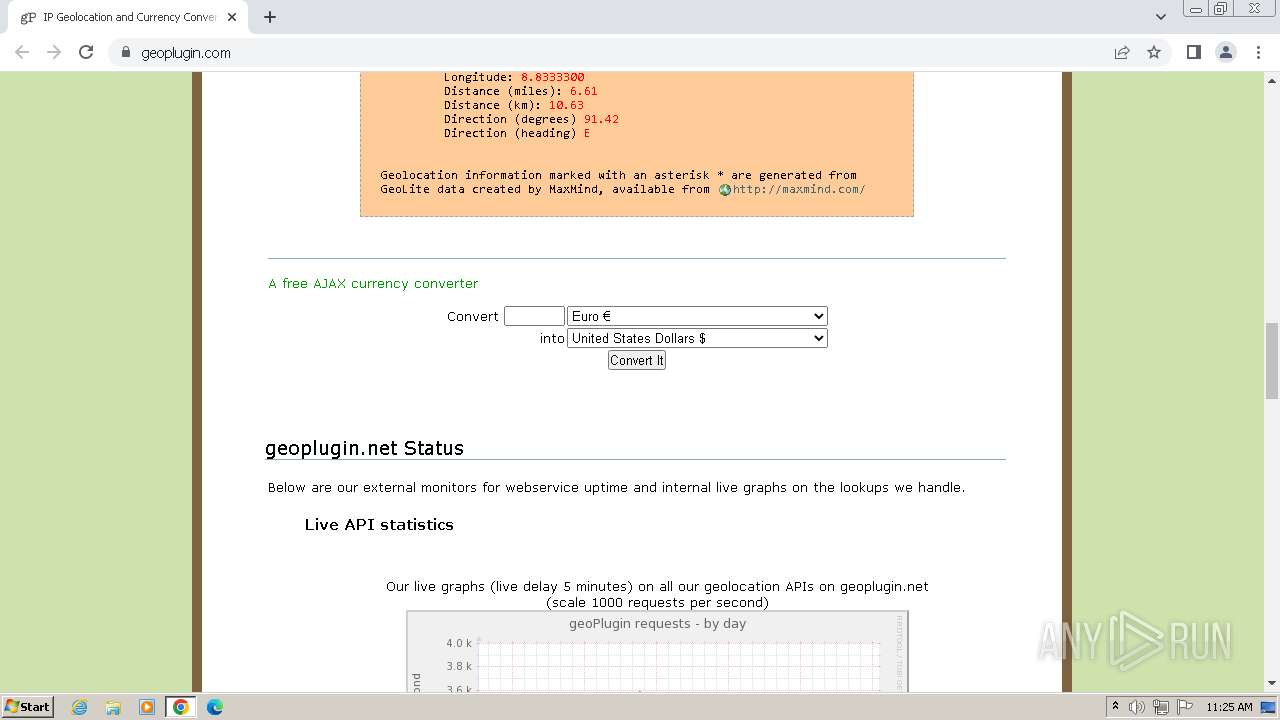
Task: Toggle the browser side panel
Action: [x=1193, y=52]
